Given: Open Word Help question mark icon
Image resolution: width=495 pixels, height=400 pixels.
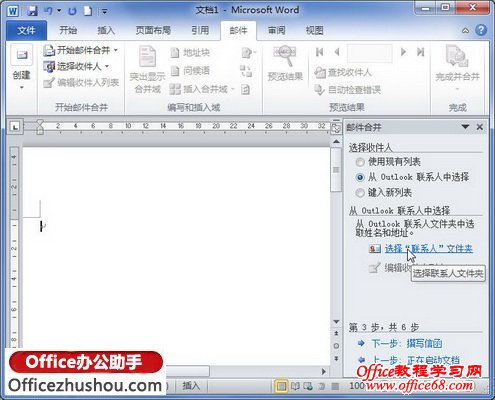Looking at the screenshot, I should pos(481,30).
